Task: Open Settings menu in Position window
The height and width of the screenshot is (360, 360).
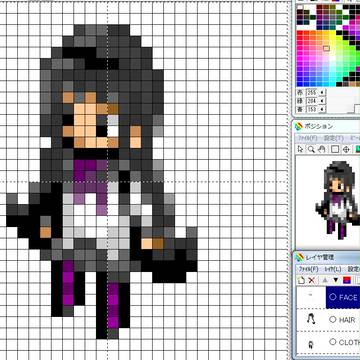Action: click(334, 138)
